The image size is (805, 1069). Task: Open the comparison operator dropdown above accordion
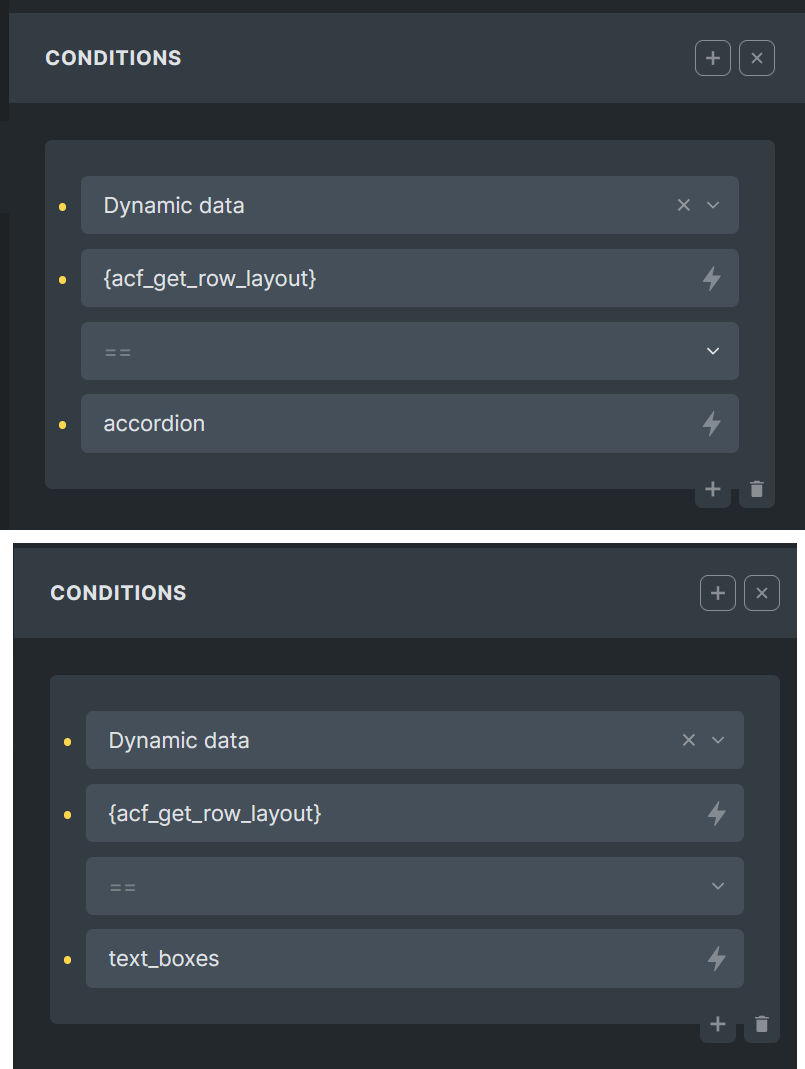pos(410,351)
